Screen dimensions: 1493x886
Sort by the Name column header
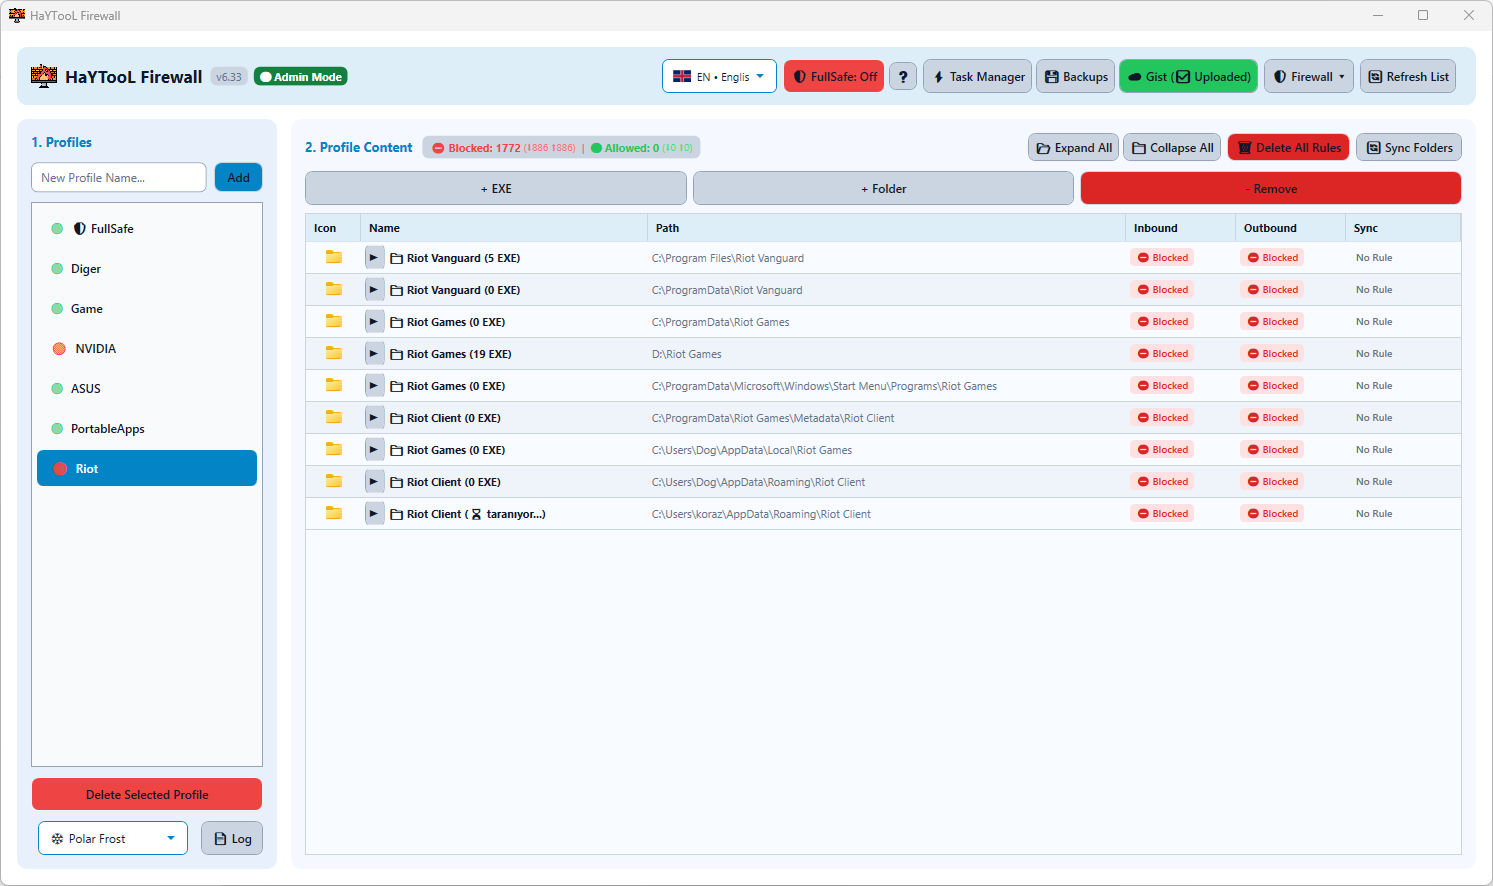(504, 228)
